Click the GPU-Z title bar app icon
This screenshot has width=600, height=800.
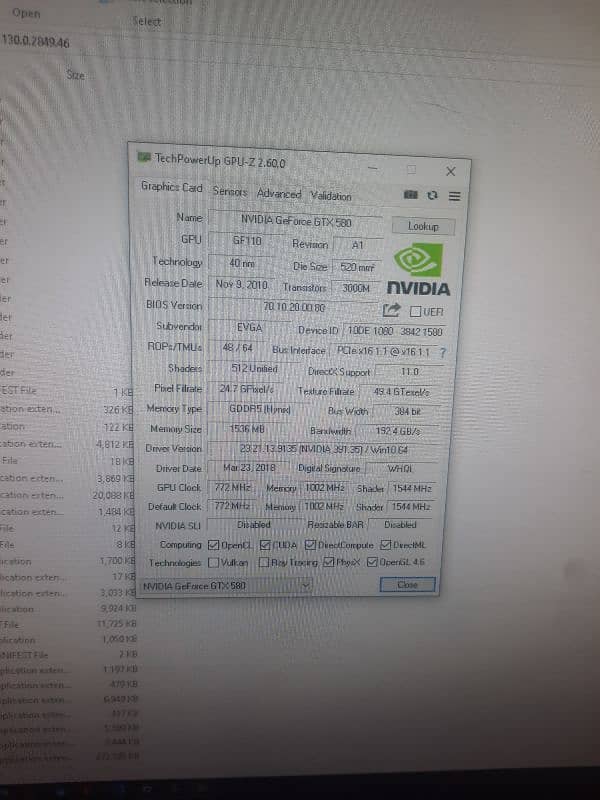pos(144,157)
